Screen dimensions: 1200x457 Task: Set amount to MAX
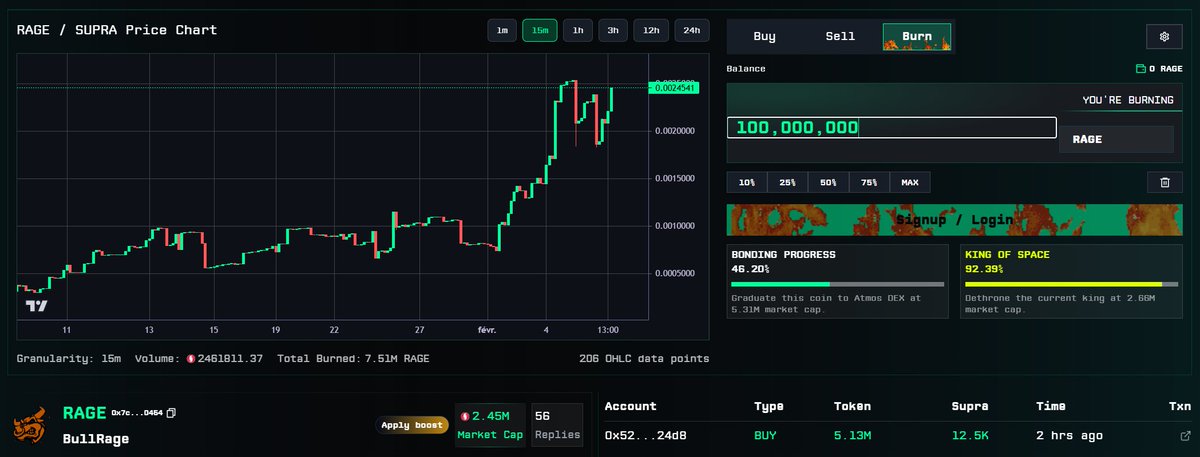tap(910, 182)
